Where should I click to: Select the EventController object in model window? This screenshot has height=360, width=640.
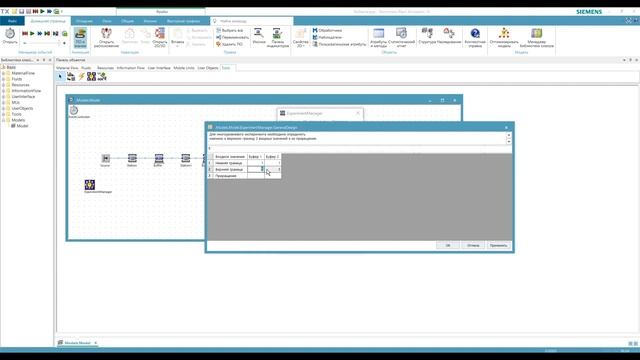(x=74, y=110)
